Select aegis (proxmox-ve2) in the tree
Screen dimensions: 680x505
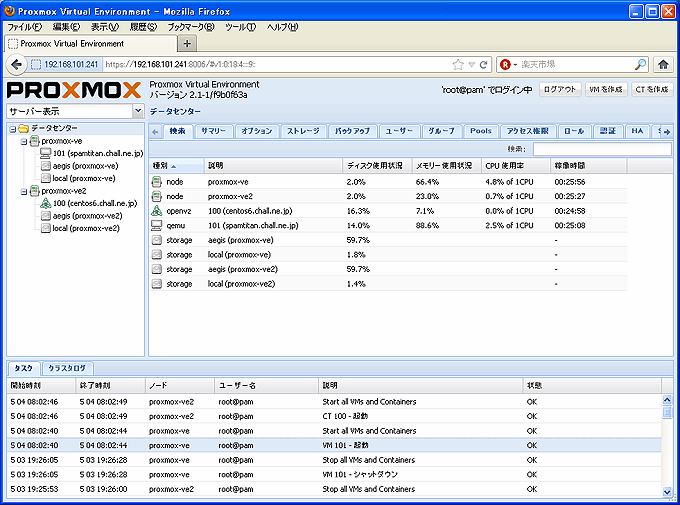pos(87,216)
